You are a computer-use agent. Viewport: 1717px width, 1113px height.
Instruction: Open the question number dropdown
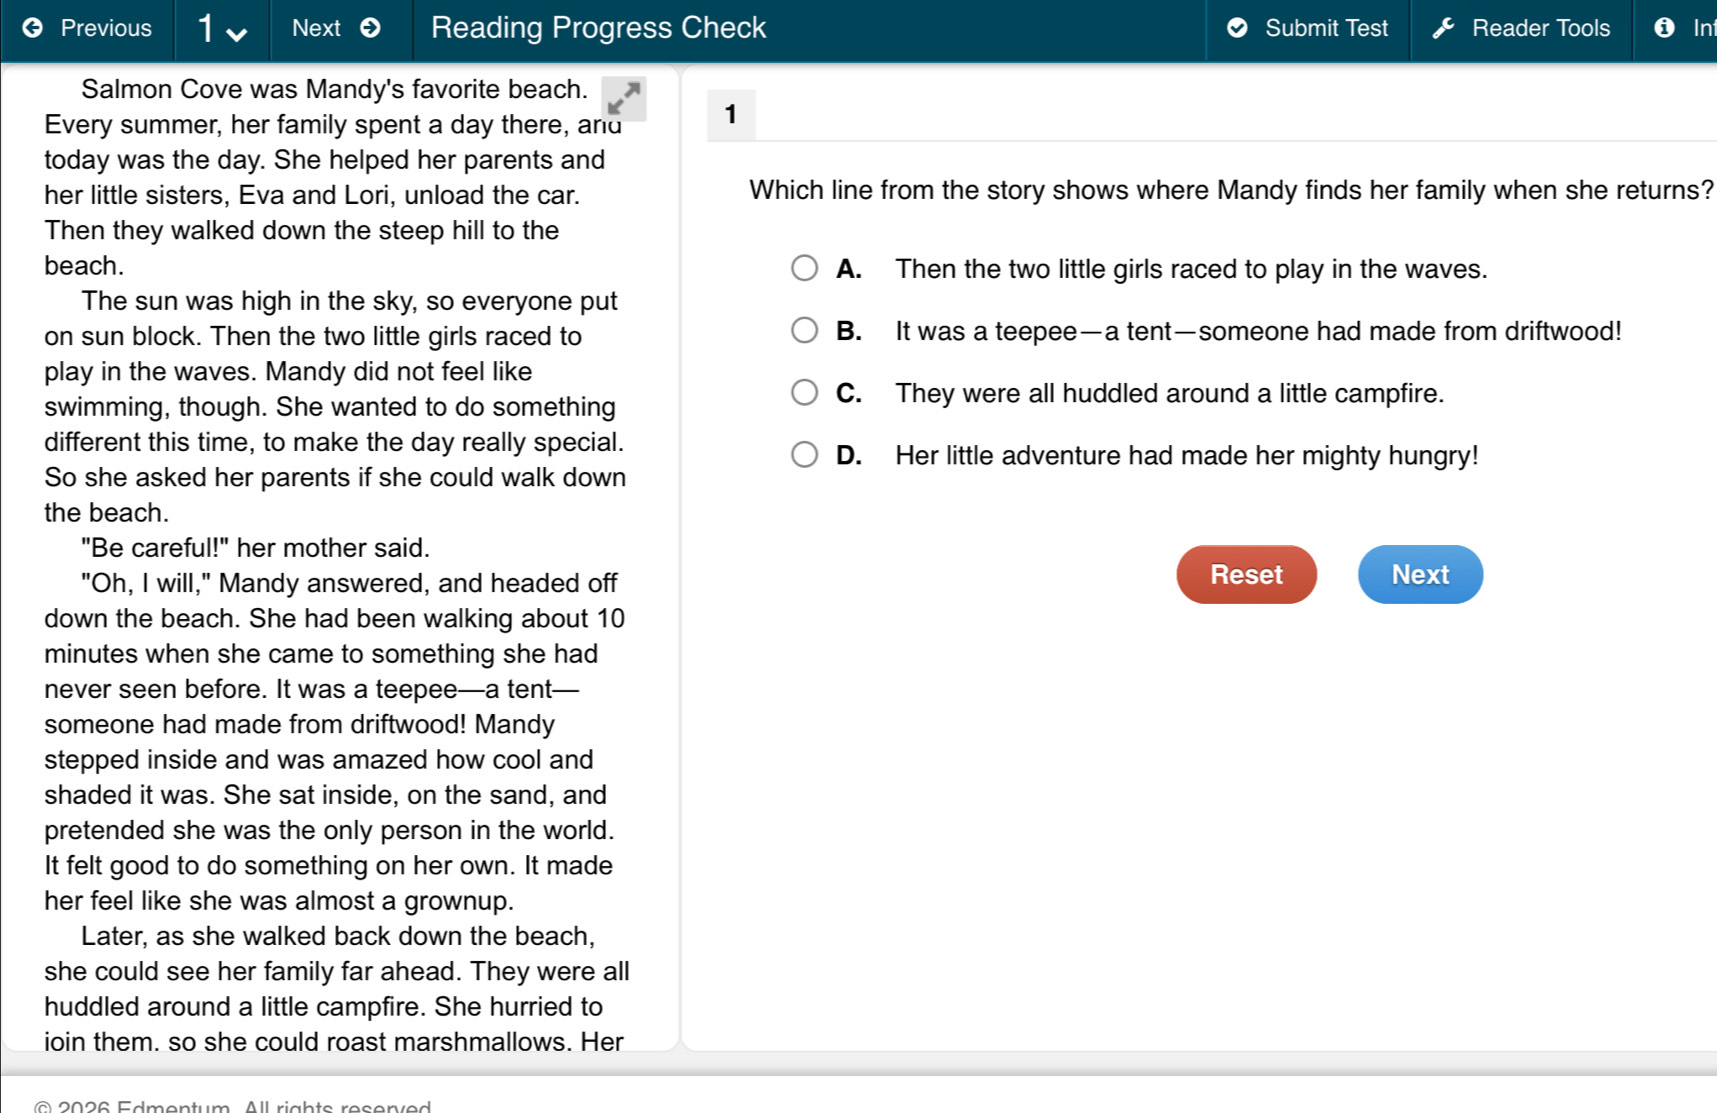pos(222,29)
